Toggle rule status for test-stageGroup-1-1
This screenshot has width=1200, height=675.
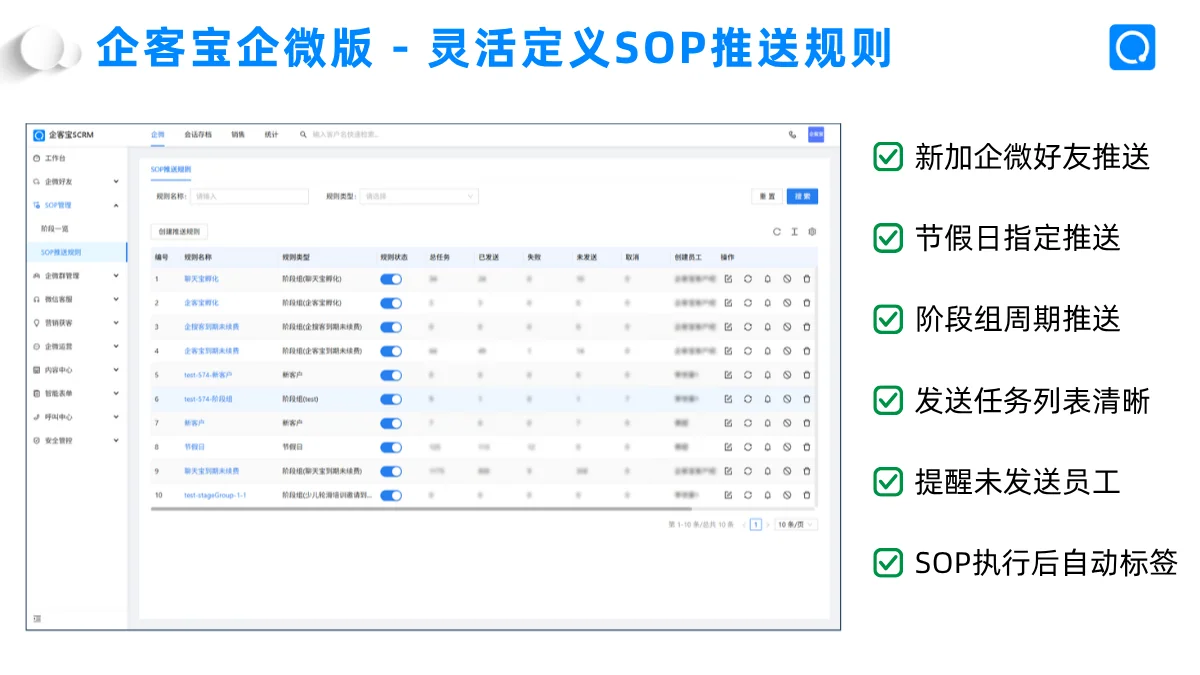coord(391,495)
